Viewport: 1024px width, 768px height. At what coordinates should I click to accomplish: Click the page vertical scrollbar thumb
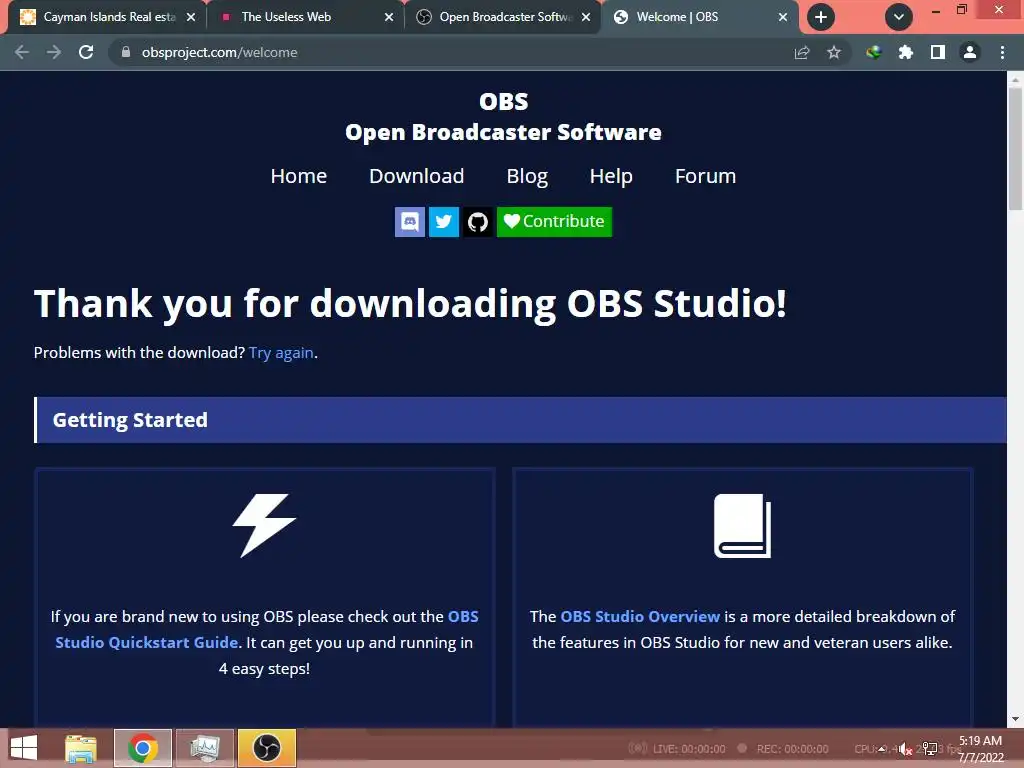click(1015, 148)
